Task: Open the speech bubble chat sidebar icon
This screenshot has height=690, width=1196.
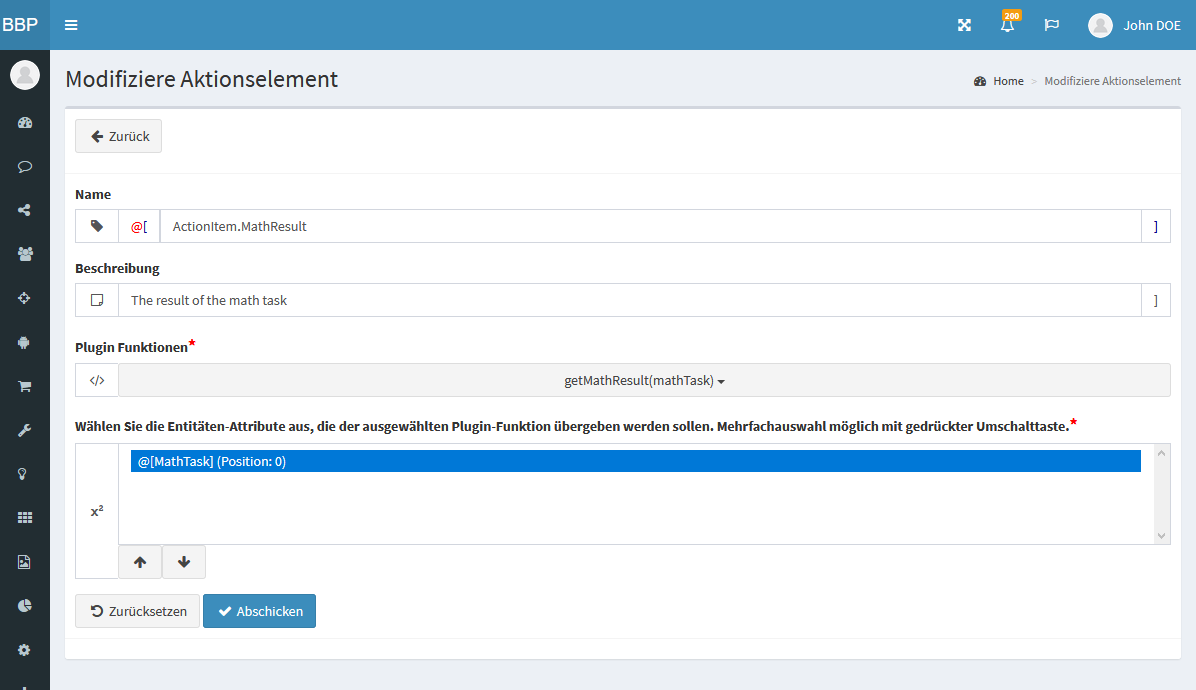Action: [25, 167]
